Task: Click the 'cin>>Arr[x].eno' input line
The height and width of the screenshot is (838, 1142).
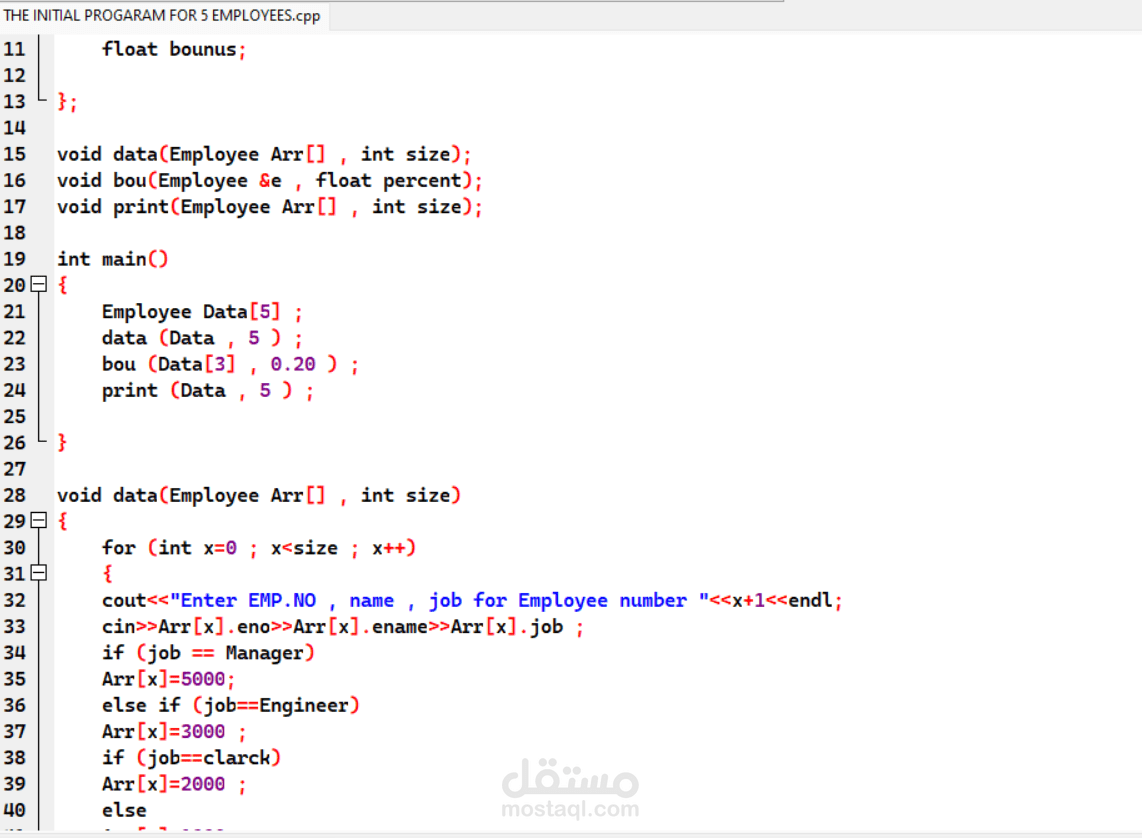Action: [343, 626]
